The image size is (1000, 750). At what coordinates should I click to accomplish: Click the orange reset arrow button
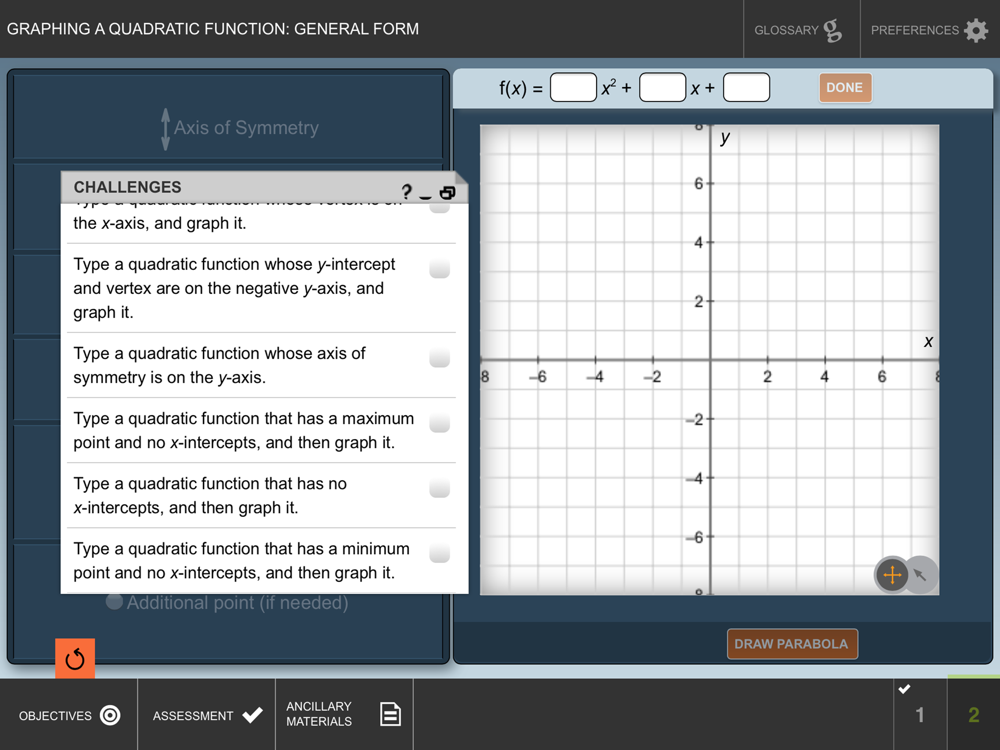click(75, 659)
